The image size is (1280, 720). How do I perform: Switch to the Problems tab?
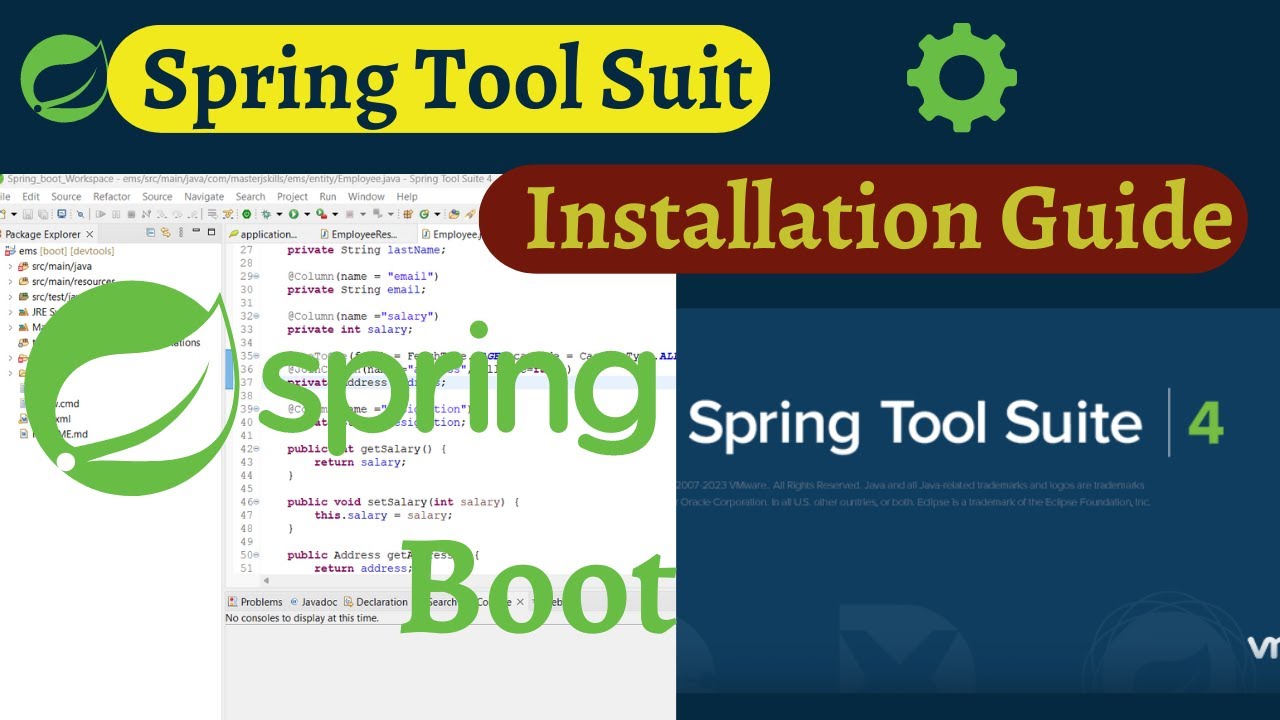(x=255, y=602)
